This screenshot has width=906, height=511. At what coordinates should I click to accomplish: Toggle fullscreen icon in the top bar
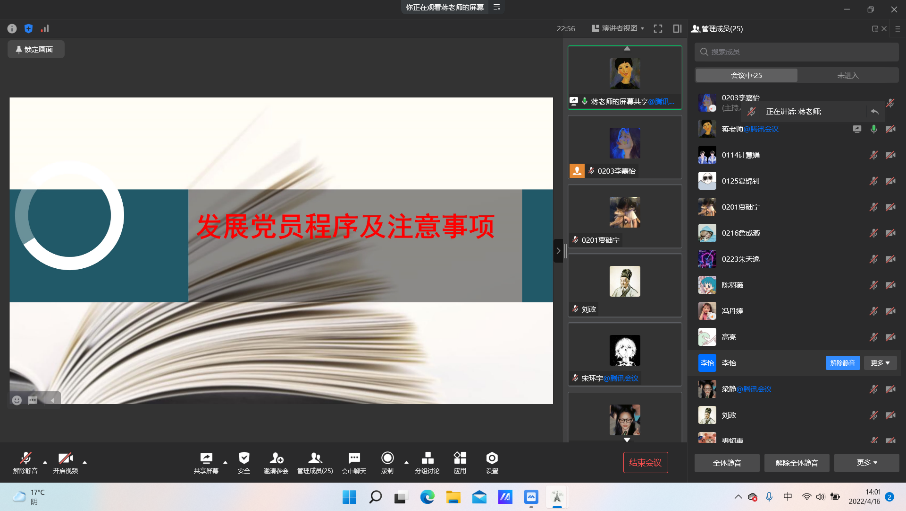tap(658, 29)
